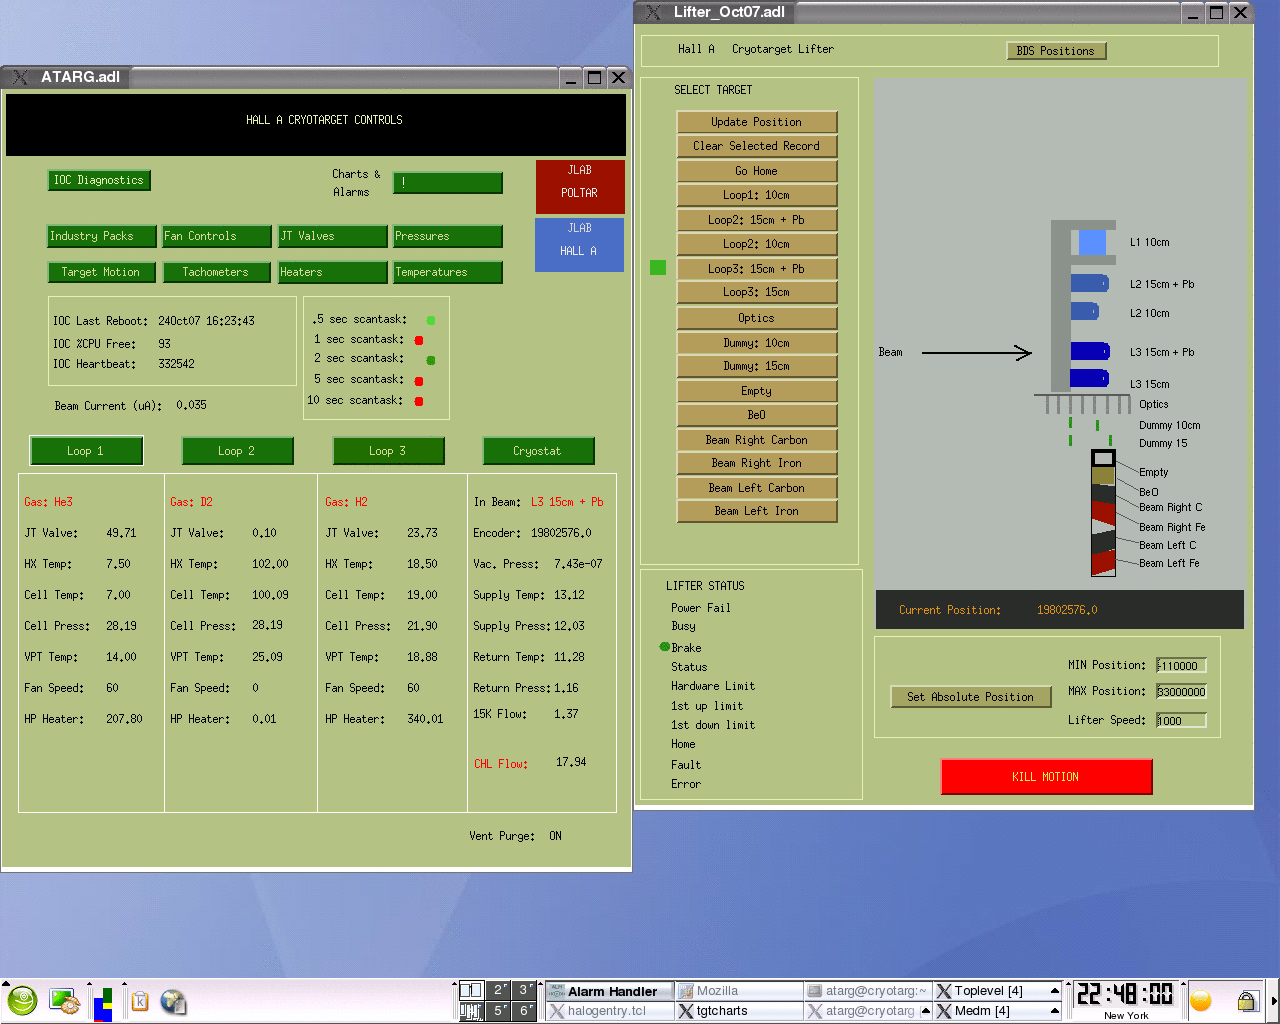Expand the atarg@cryotarg taskbar group arrow
The width and height of the screenshot is (1280, 1024).
925,1011
